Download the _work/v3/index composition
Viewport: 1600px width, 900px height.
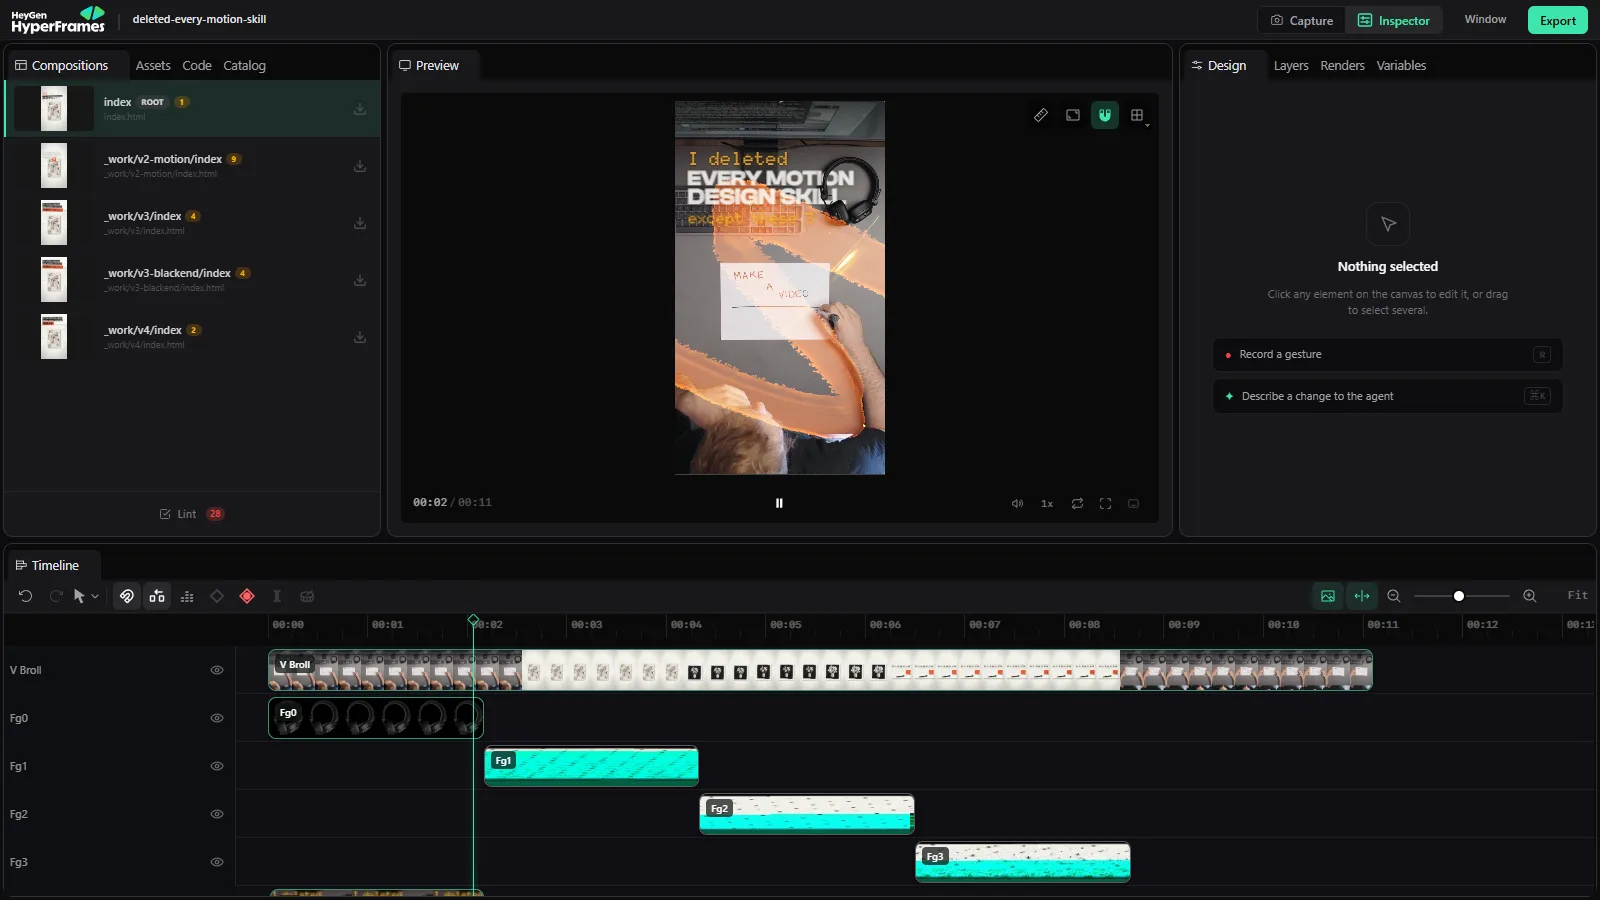360,223
